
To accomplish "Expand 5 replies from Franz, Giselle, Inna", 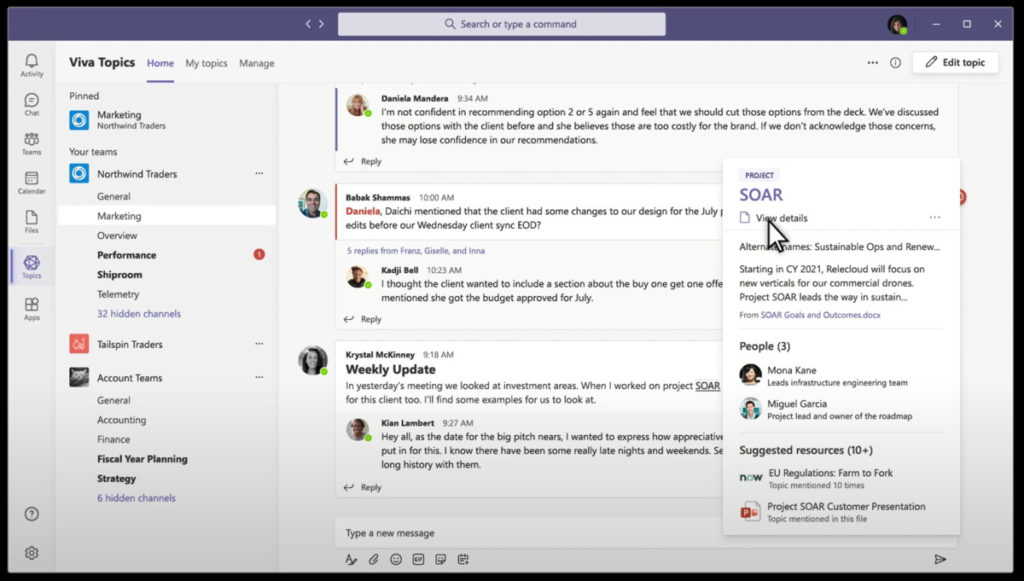I will pos(415,251).
